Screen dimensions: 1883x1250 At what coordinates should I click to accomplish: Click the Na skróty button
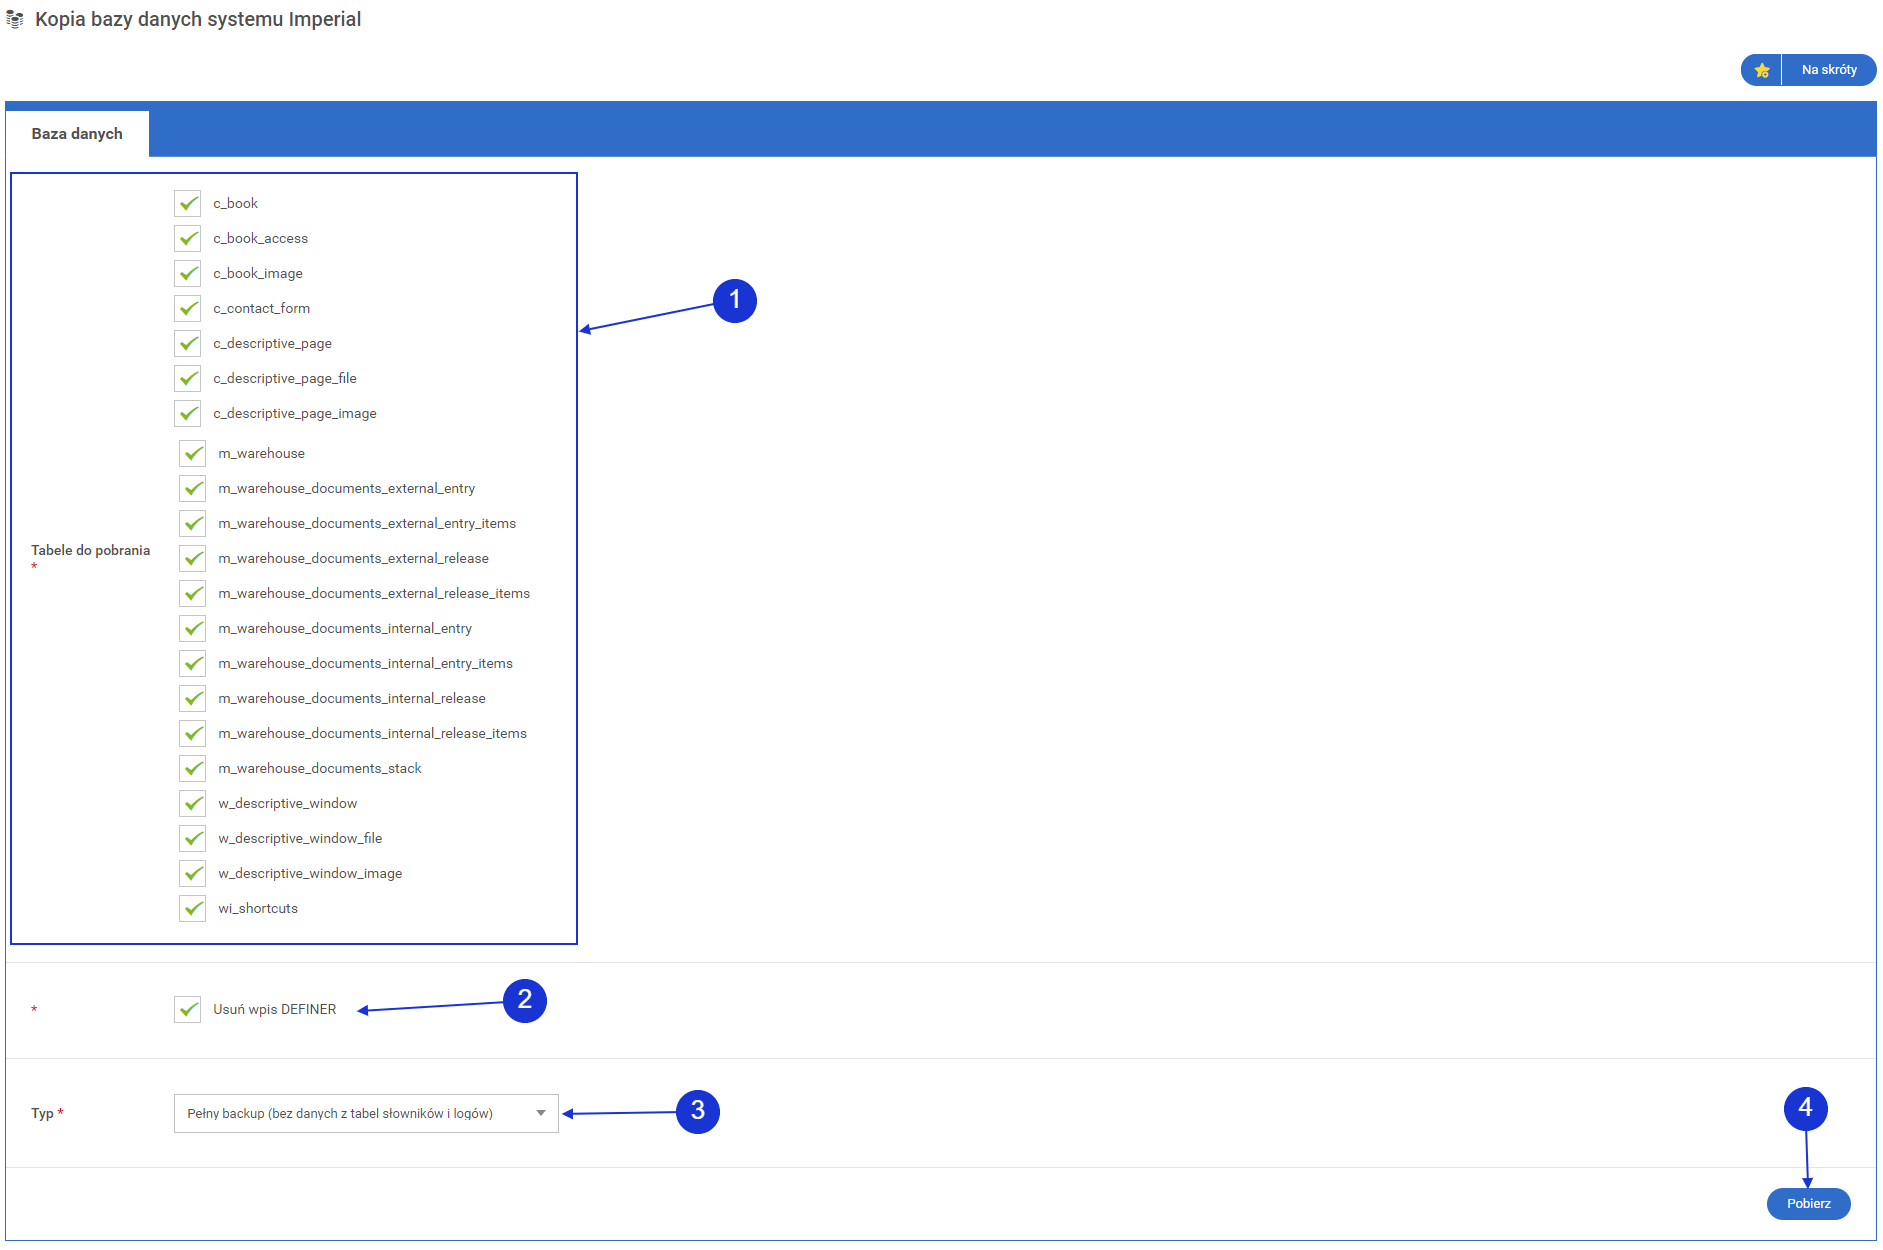click(x=1828, y=70)
